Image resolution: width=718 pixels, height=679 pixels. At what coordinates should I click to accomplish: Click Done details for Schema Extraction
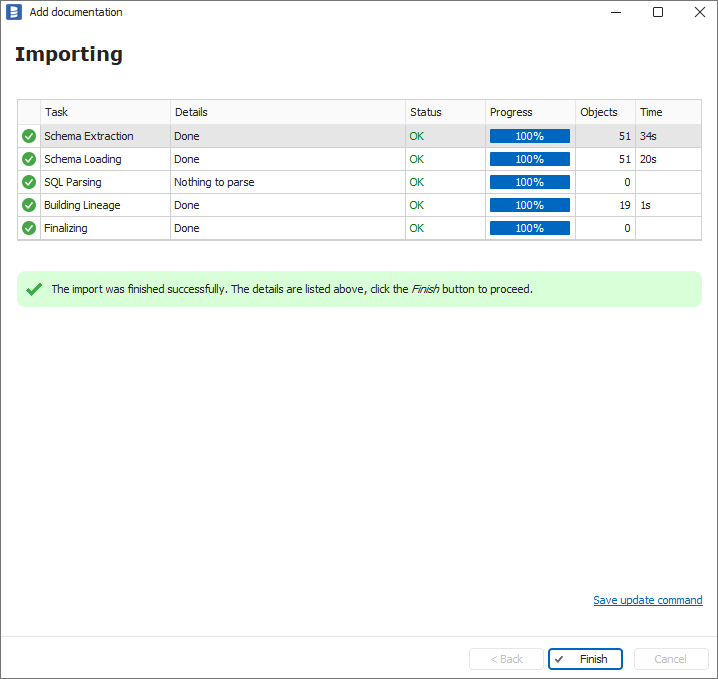pos(187,136)
